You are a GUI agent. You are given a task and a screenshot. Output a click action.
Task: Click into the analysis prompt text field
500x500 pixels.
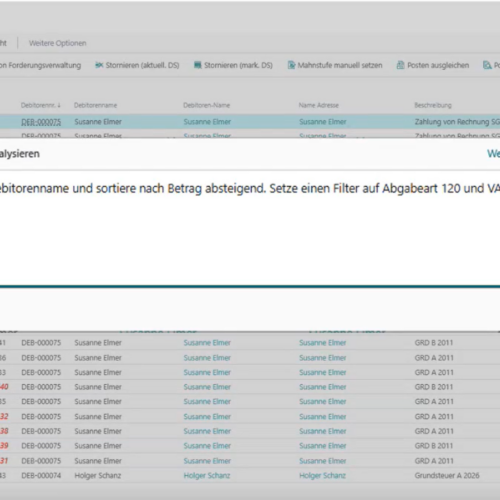point(250,228)
